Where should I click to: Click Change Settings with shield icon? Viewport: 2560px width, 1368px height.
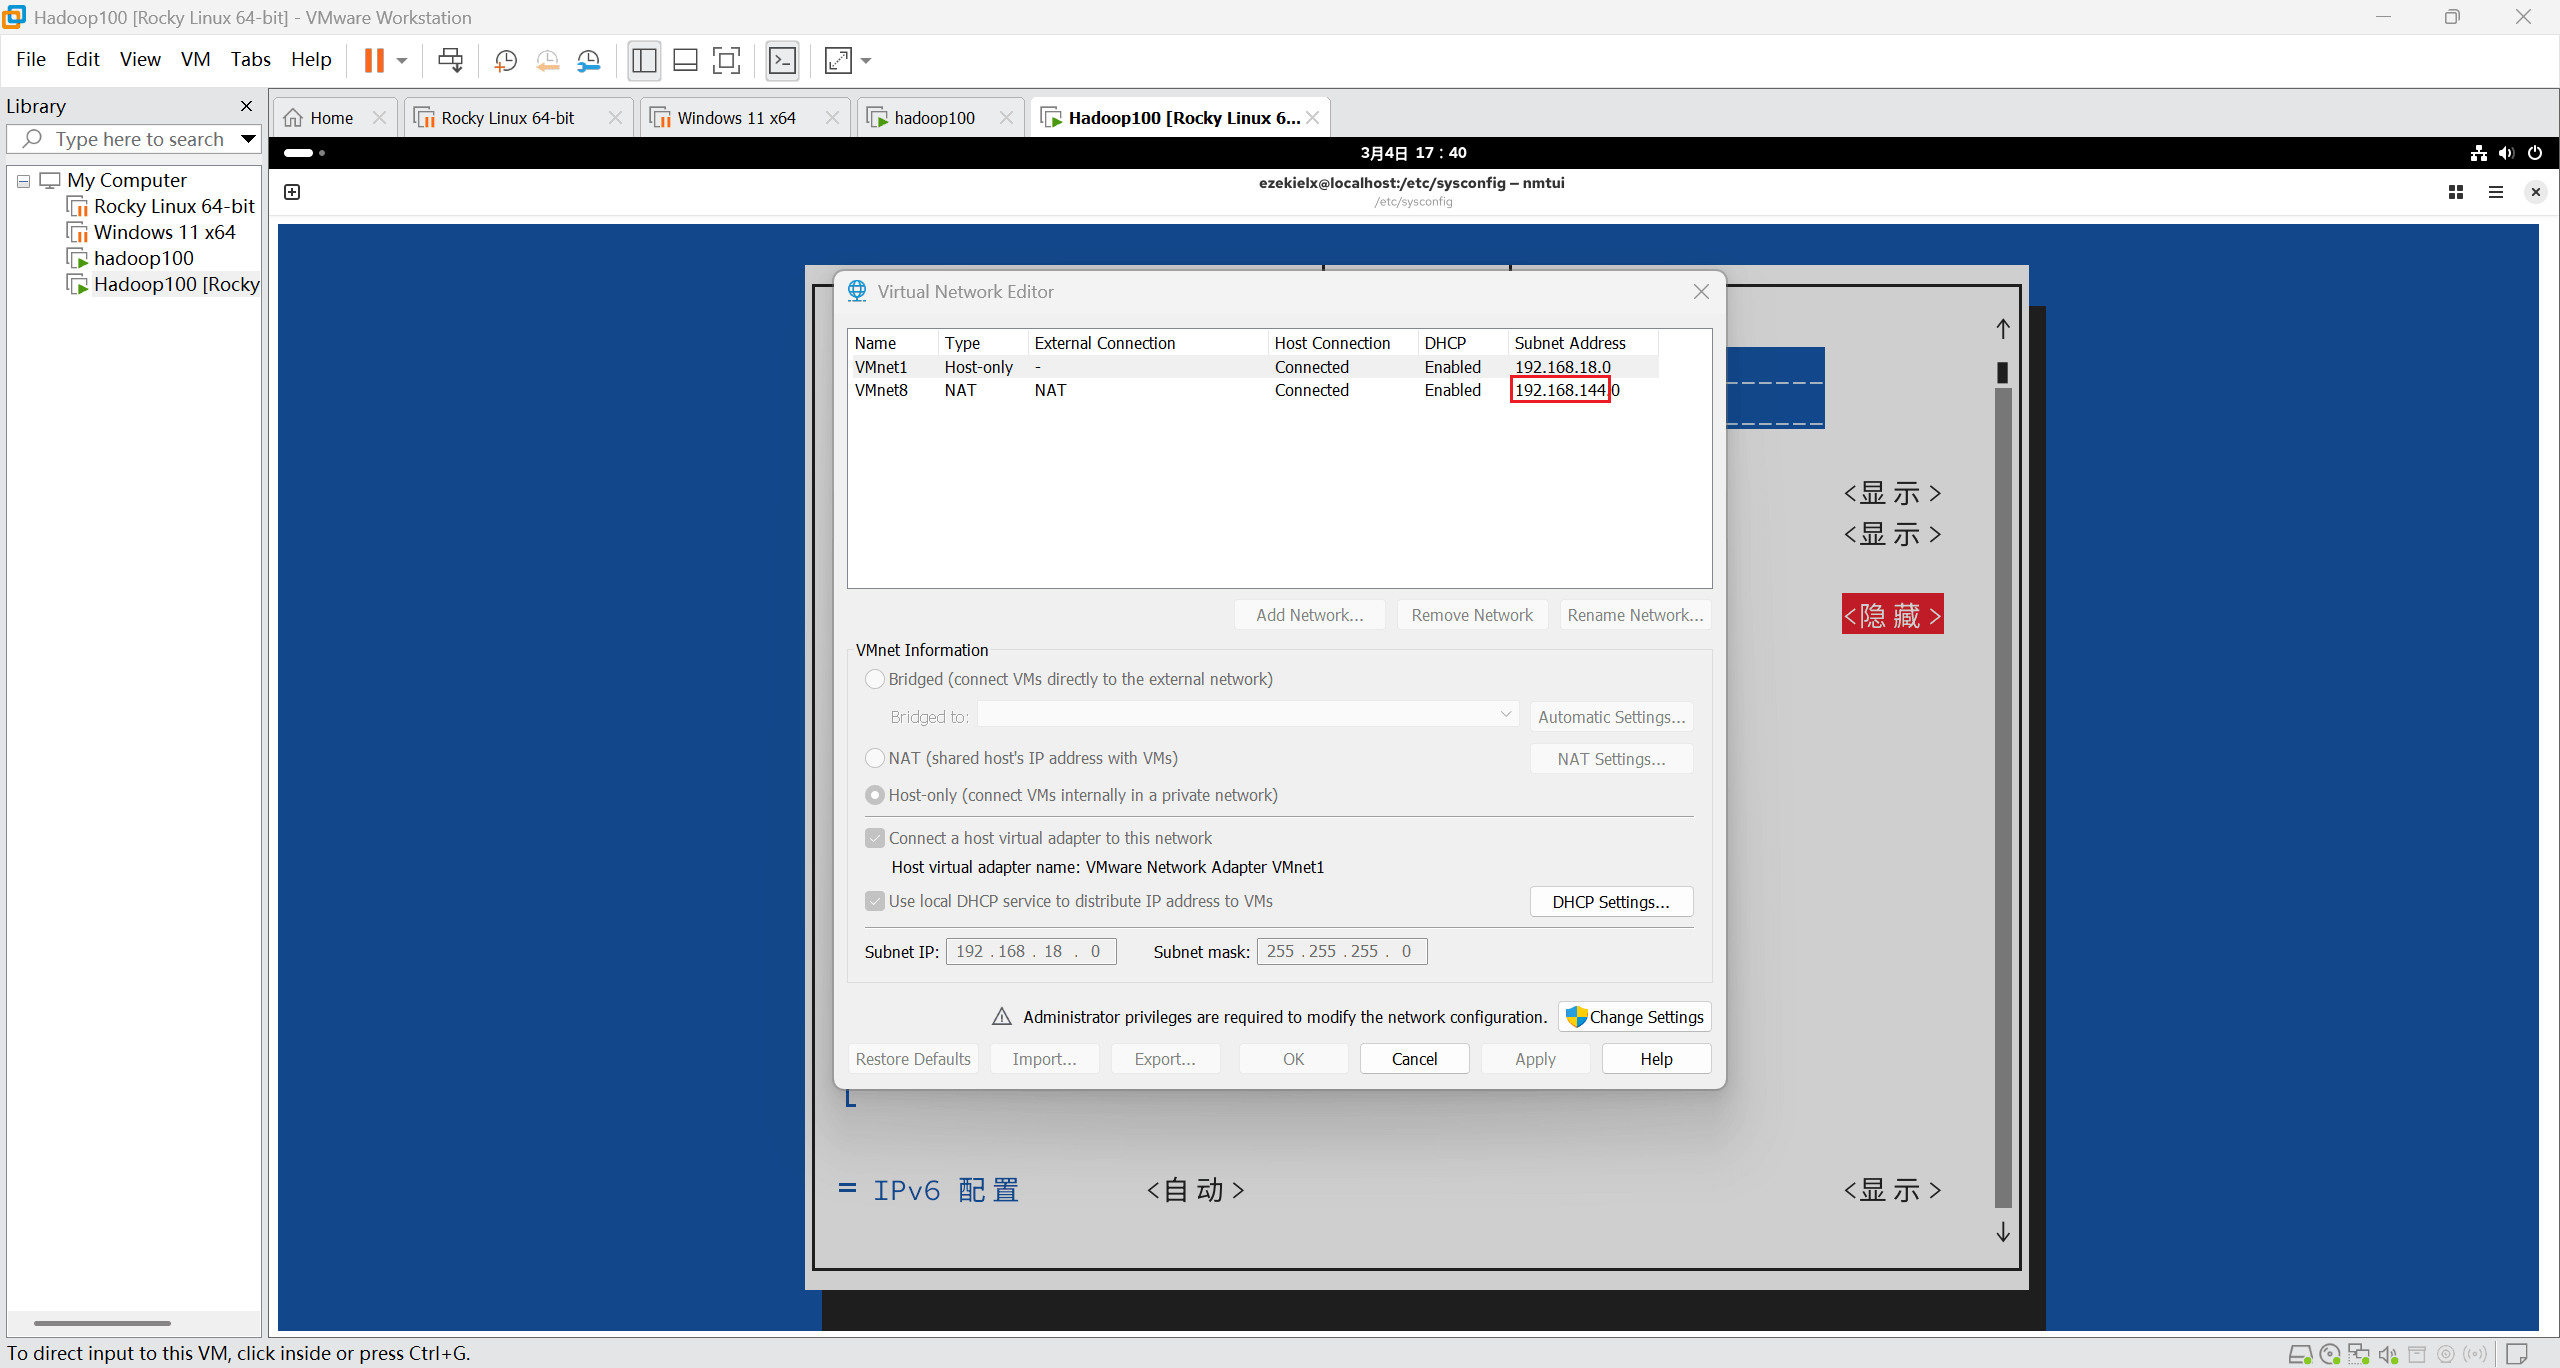click(1635, 1017)
